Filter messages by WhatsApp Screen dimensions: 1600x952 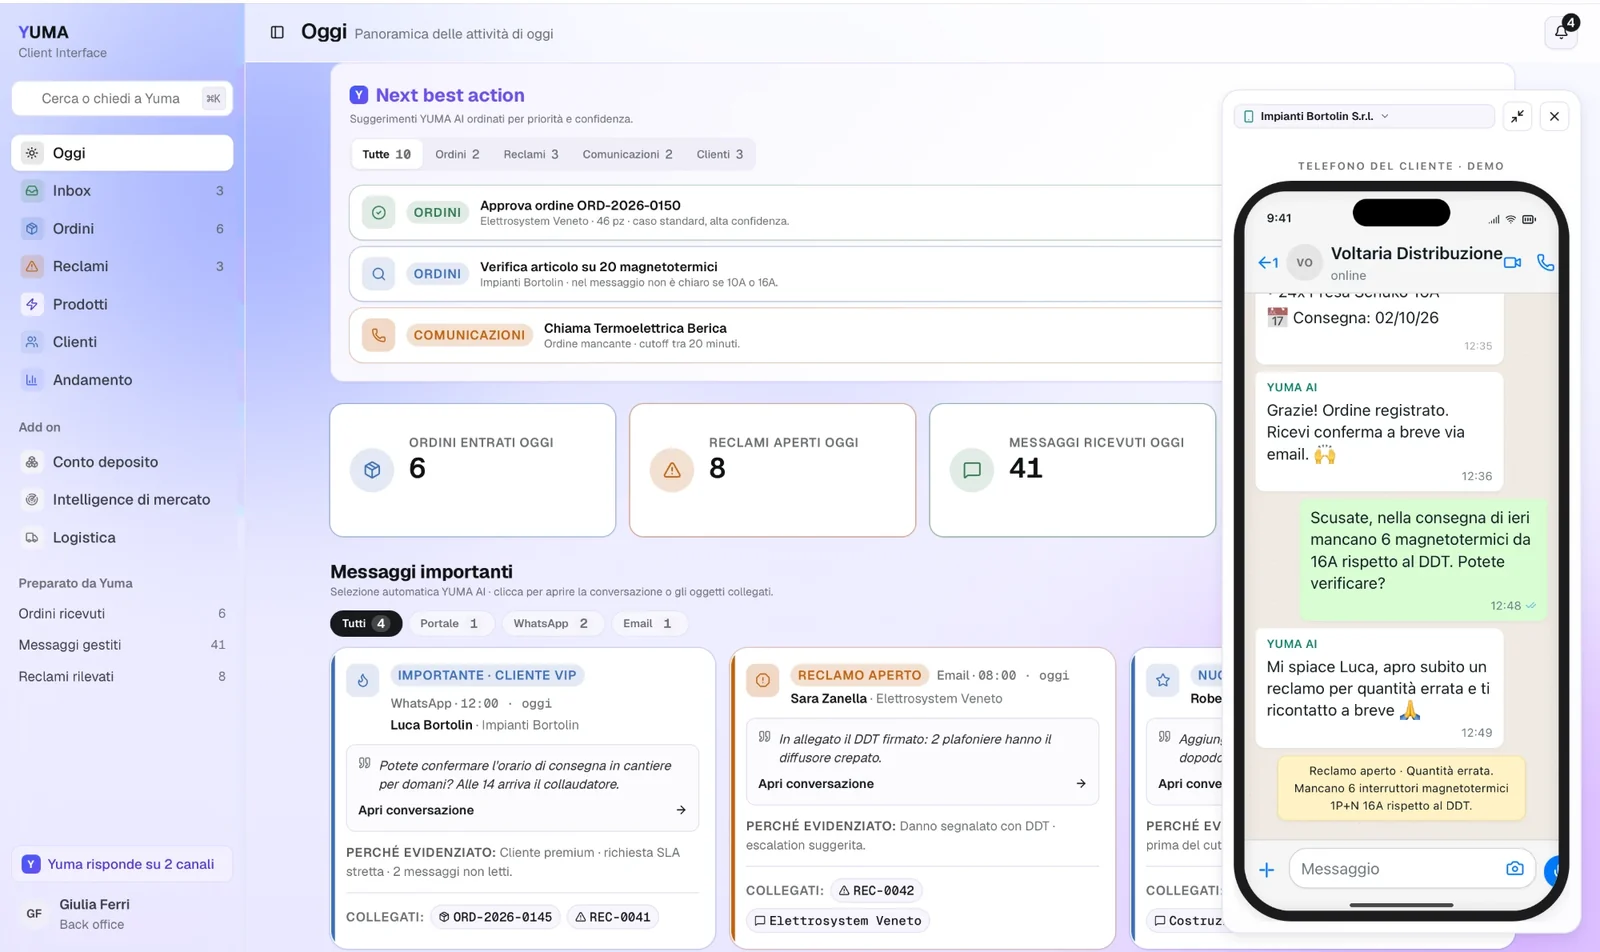pos(551,623)
